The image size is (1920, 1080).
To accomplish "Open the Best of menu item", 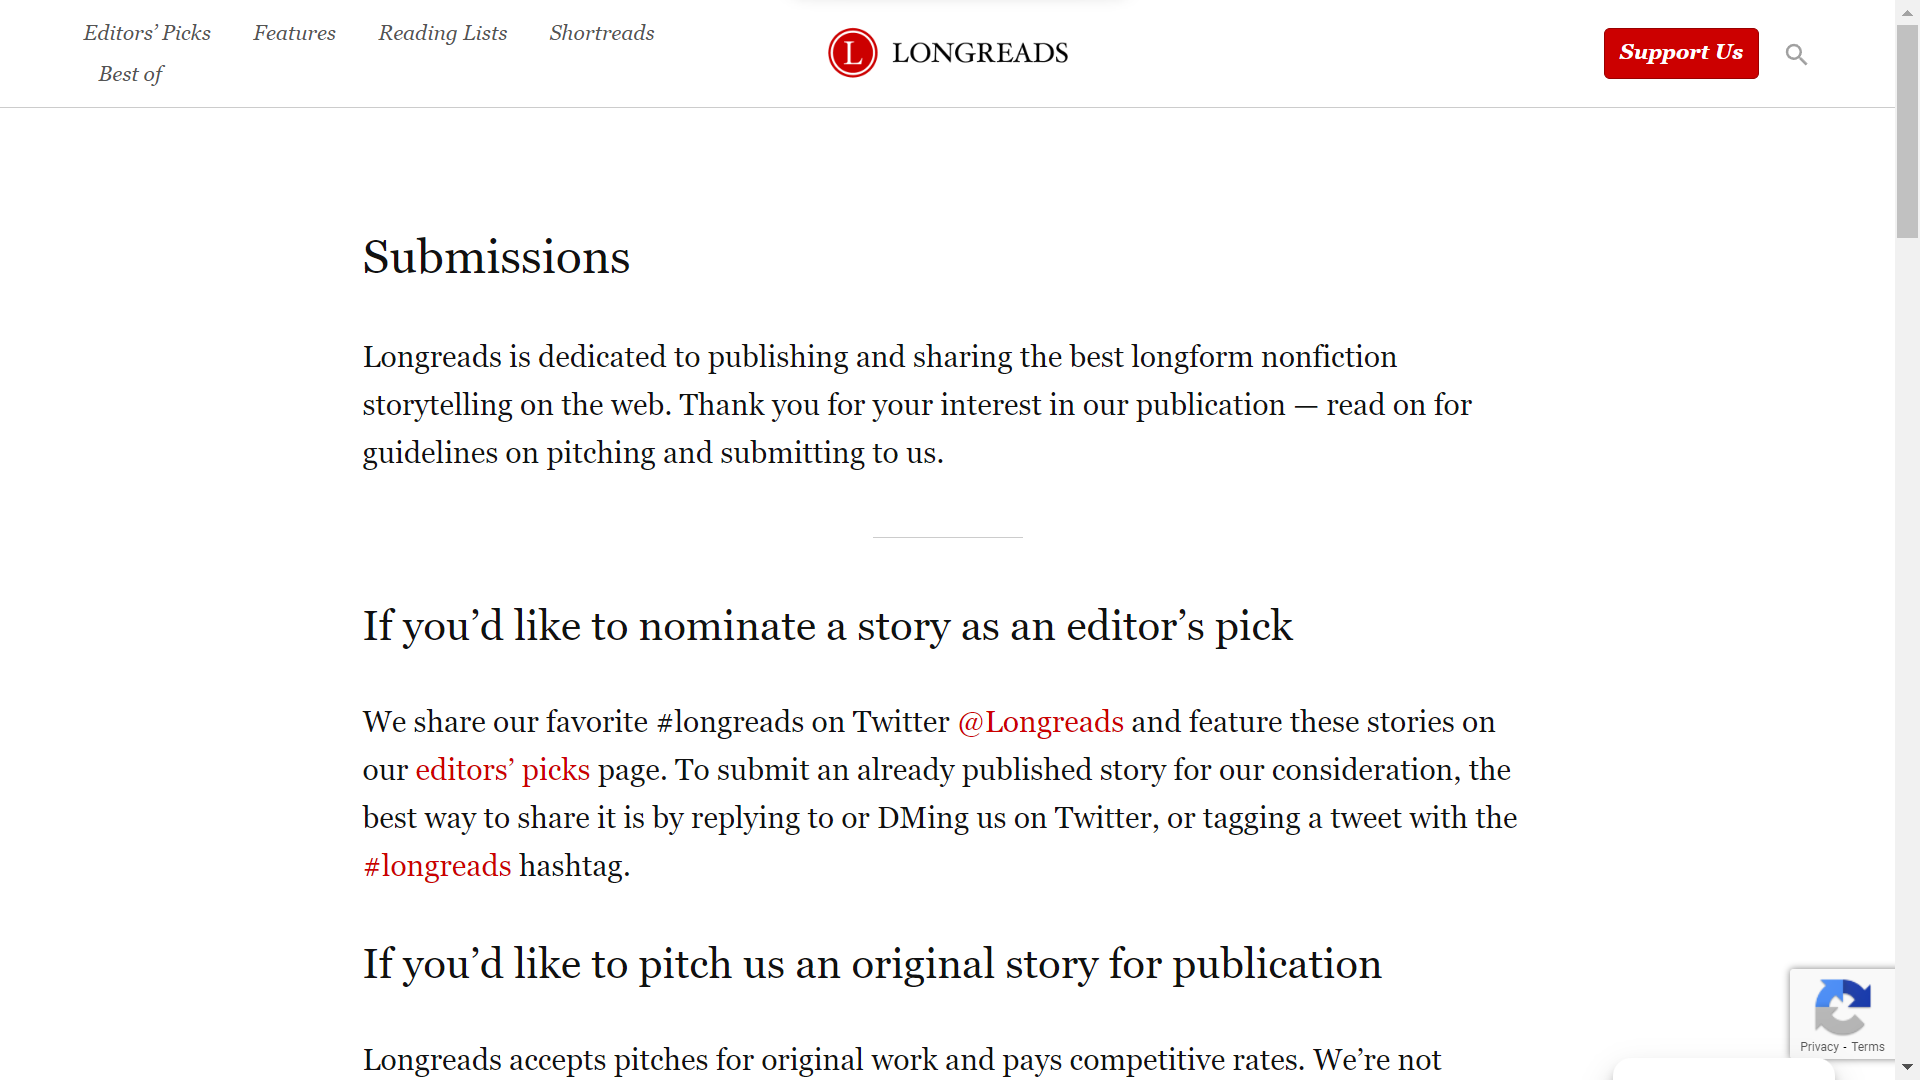I will 130,74.
